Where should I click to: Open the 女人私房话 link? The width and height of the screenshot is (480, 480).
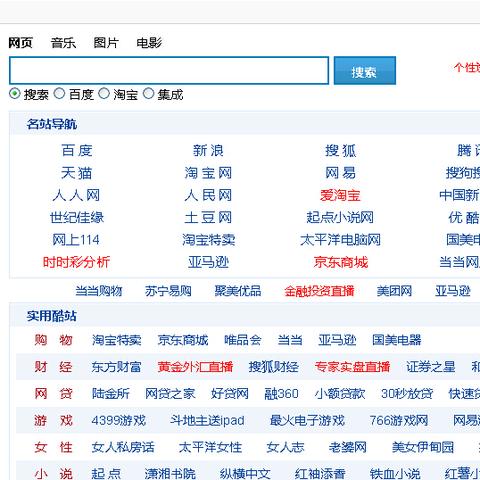(123, 447)
